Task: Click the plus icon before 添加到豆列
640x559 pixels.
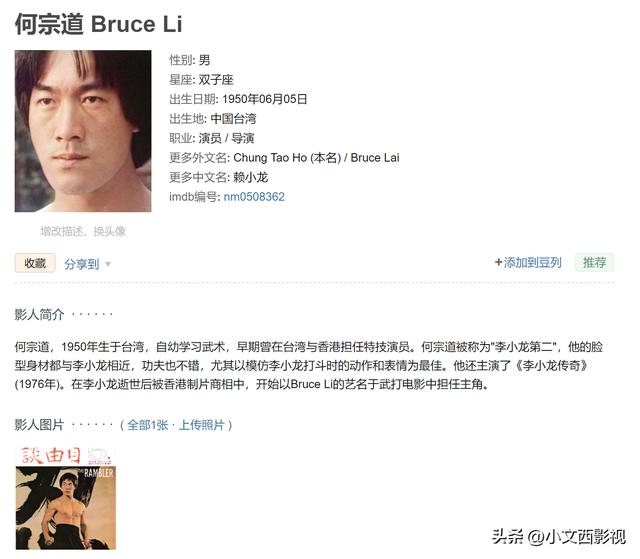Action: [x=498, y=262]
